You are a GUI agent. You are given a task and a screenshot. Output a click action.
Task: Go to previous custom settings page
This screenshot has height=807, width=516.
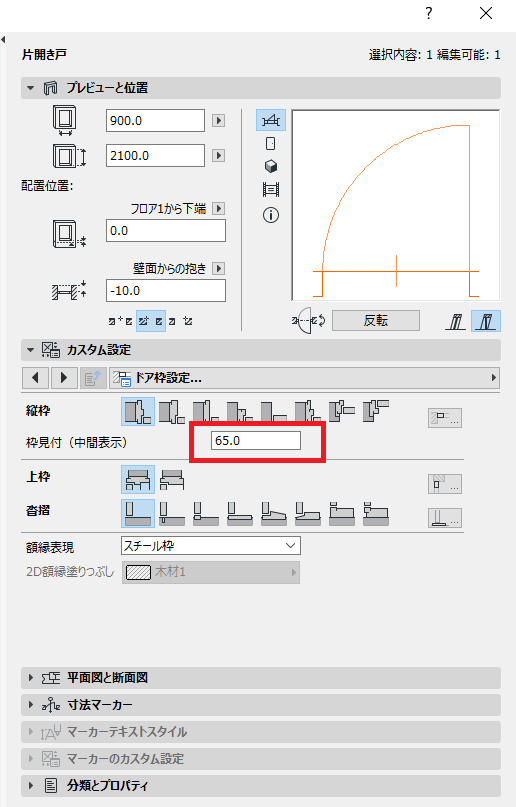[x=35, y=378]
